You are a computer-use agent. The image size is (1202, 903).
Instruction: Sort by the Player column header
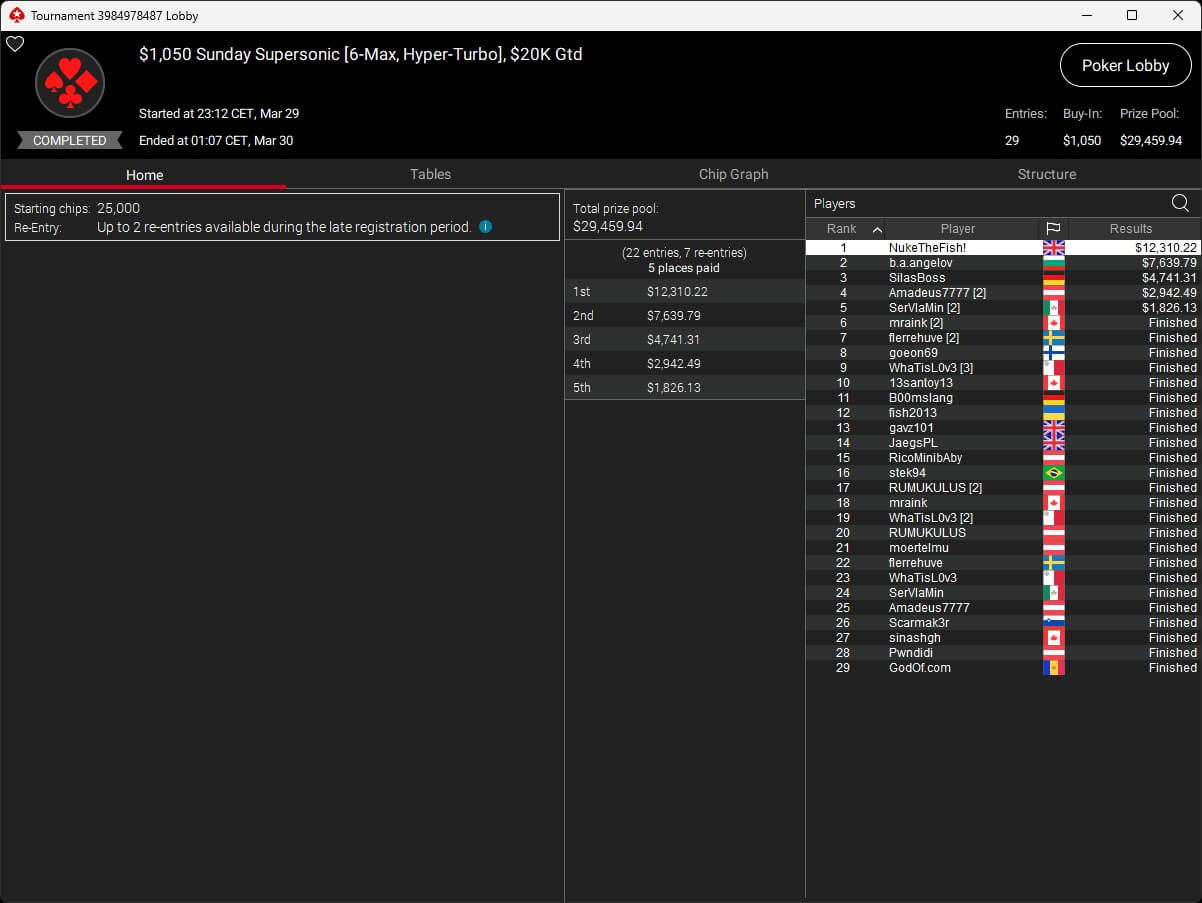pyautogui.click(x=957, y=229)
